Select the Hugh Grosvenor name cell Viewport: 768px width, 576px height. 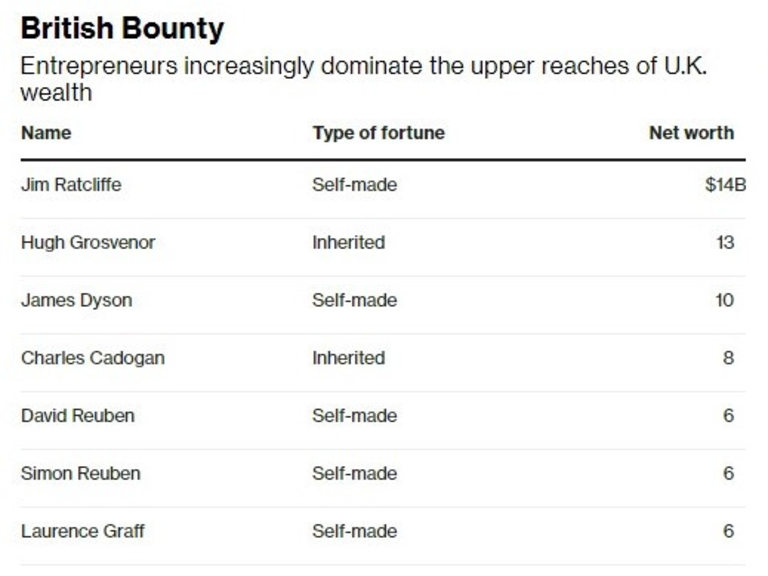(88, 243)
